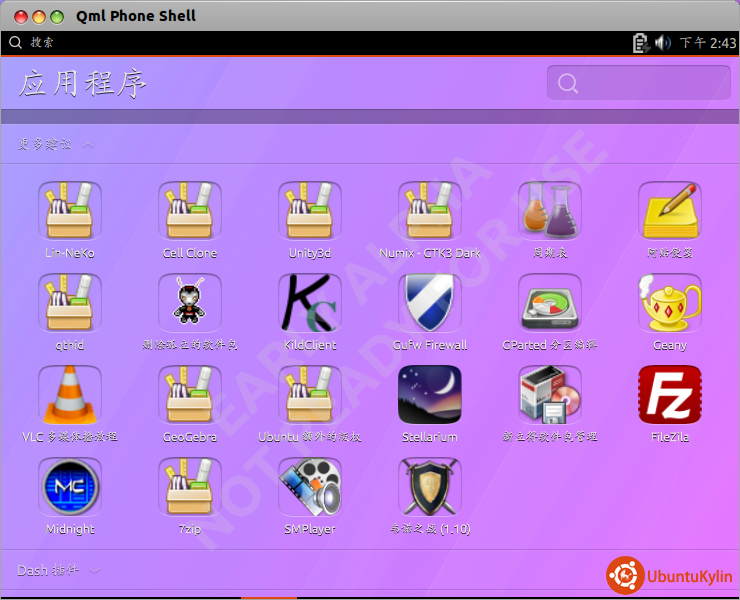This screenshot has height=600, width=740.
Task: Launch Gufw Firewall
Action: (430, 303)
